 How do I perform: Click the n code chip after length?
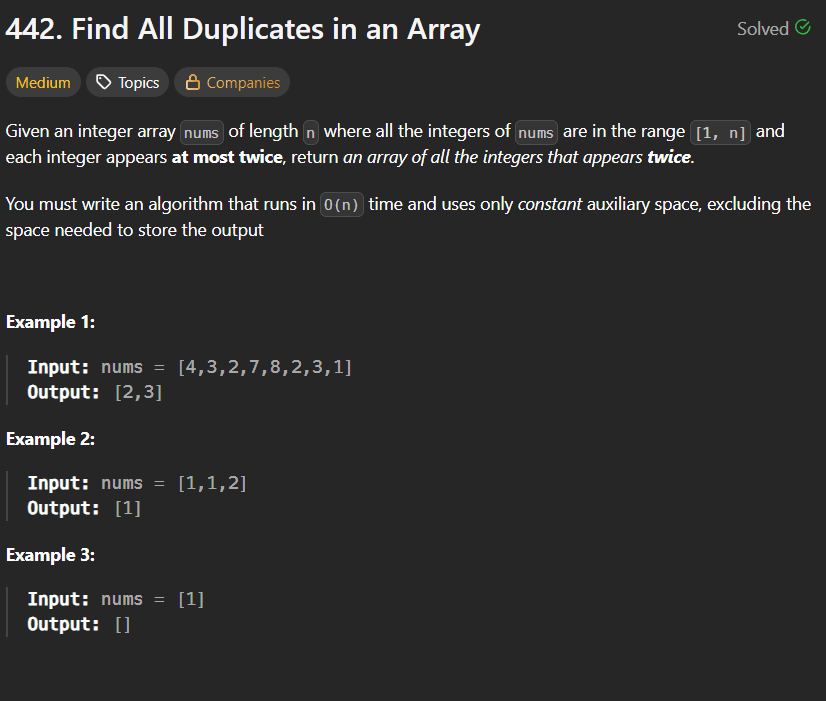tap(309, 131)
